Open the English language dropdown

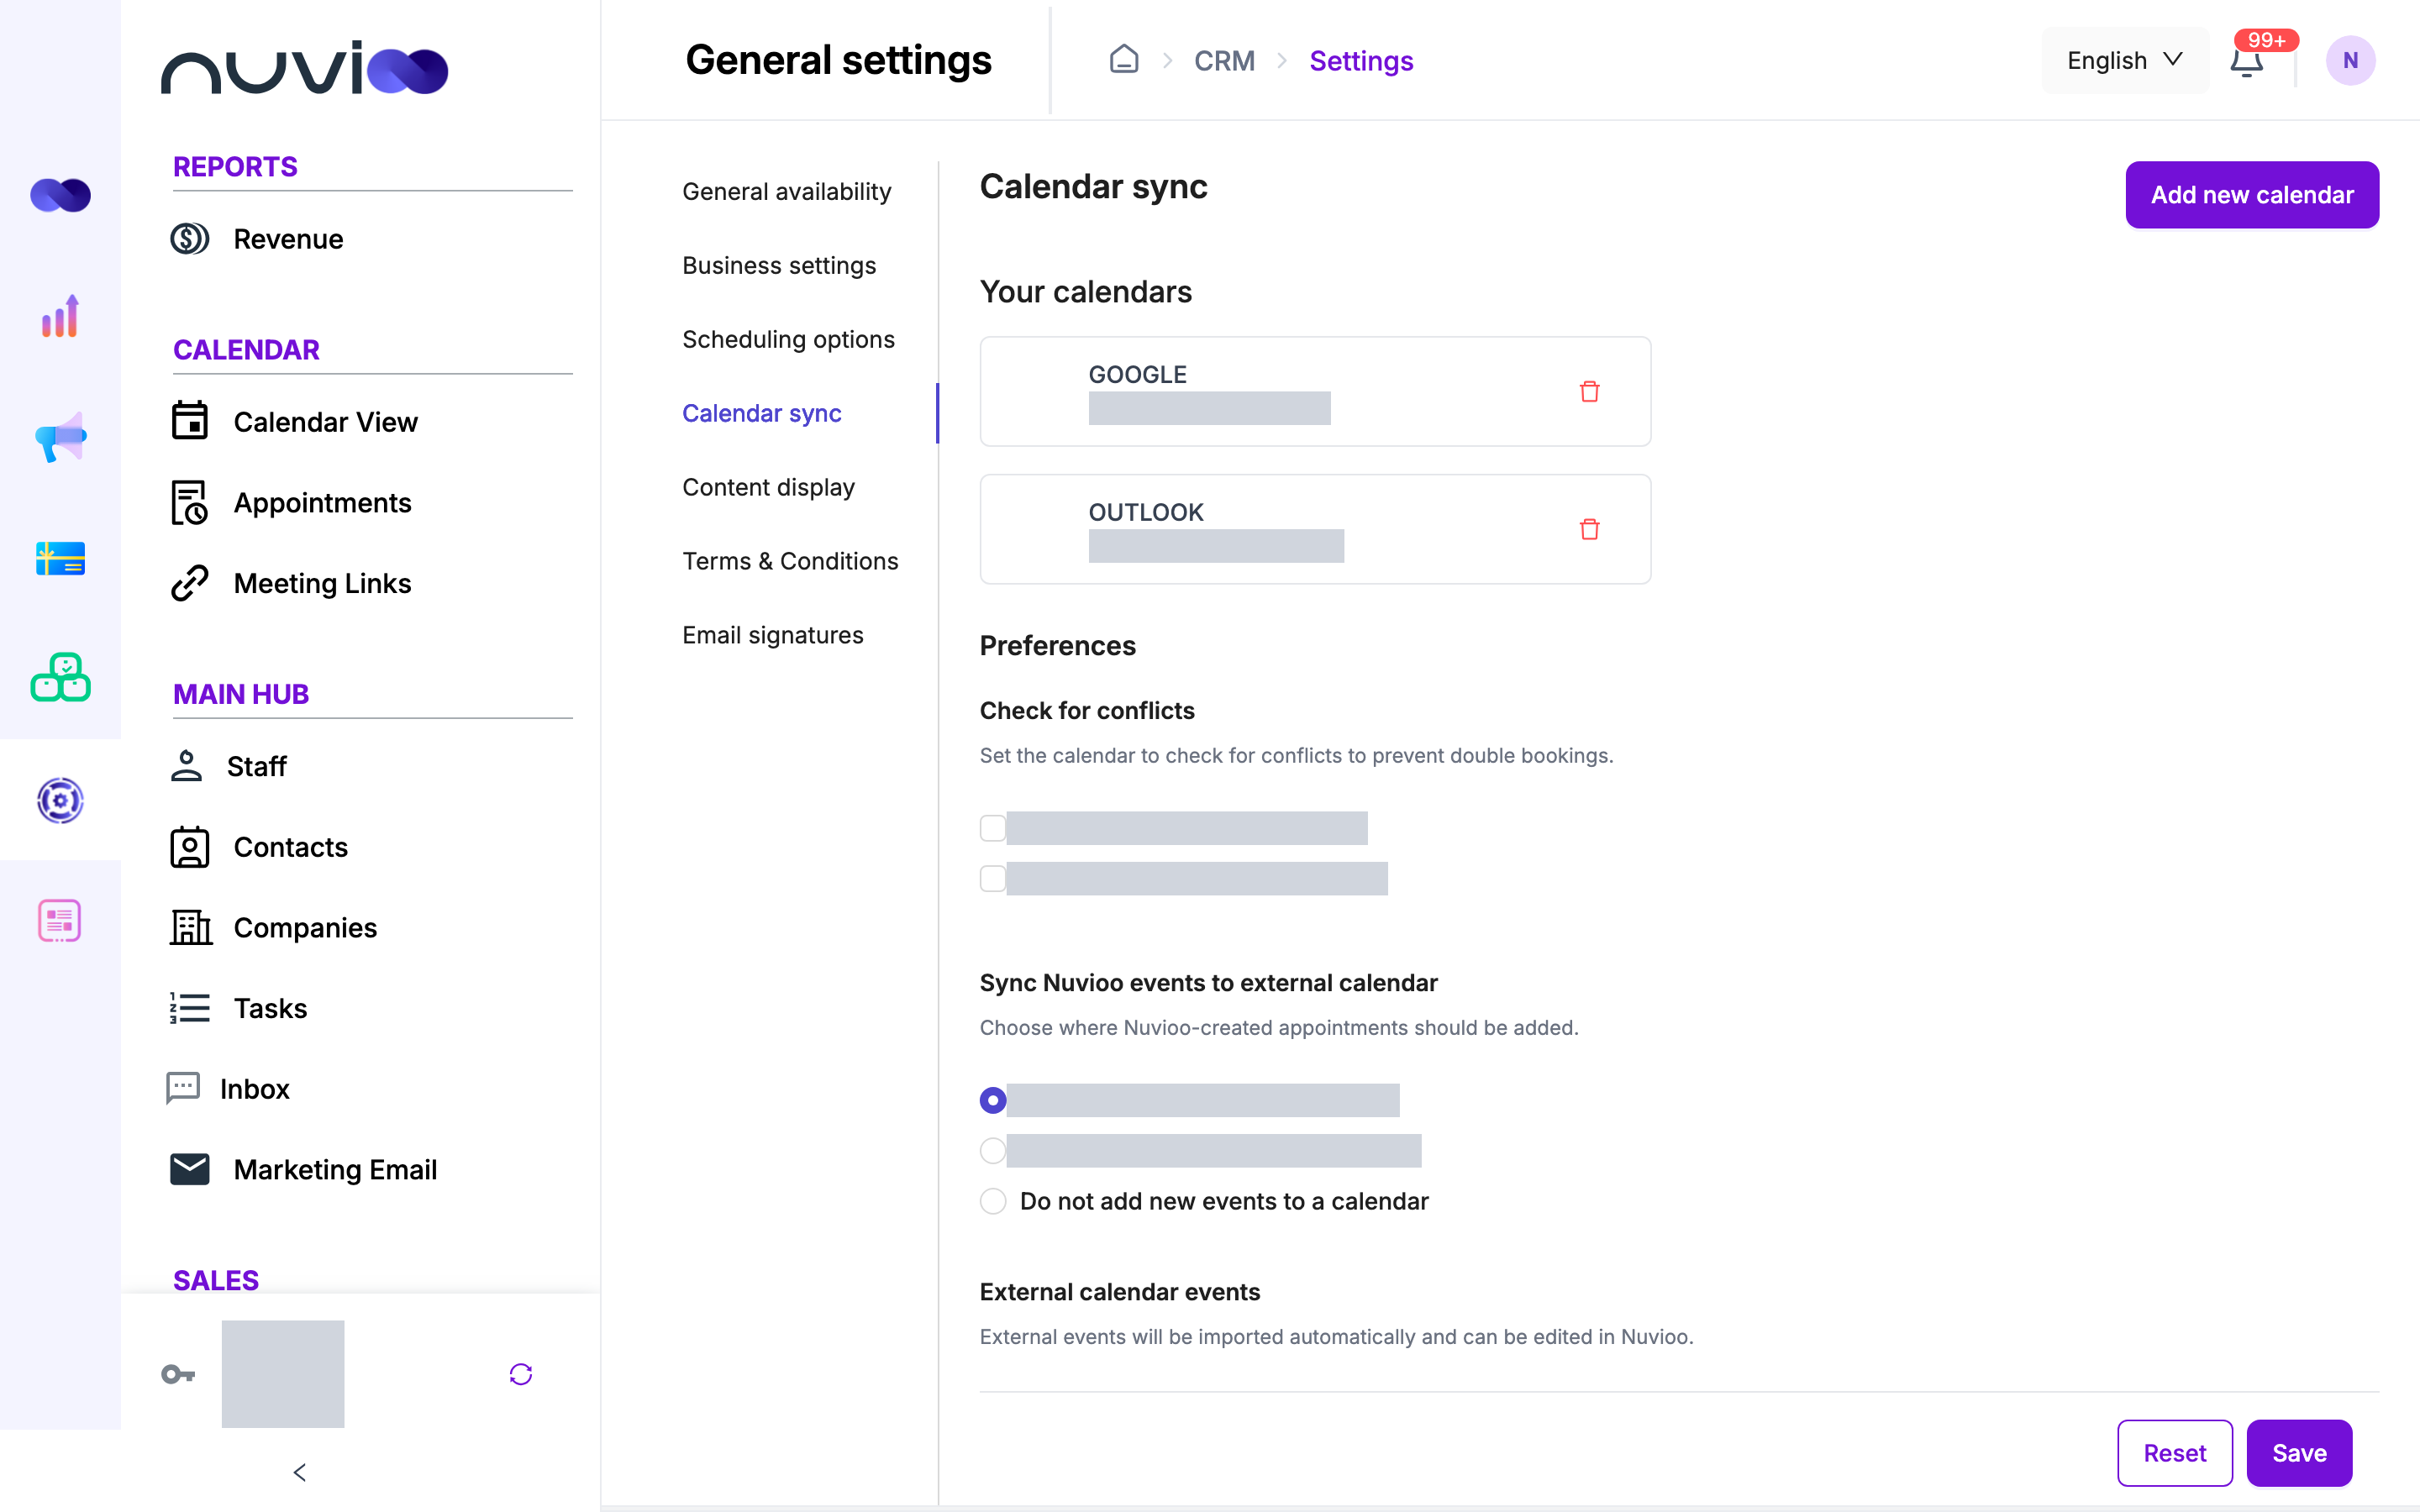[x=2124, y=61]
